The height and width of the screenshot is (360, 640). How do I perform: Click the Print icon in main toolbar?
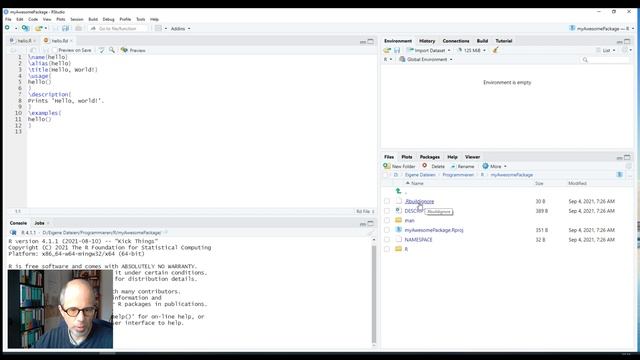coord(79,29)
